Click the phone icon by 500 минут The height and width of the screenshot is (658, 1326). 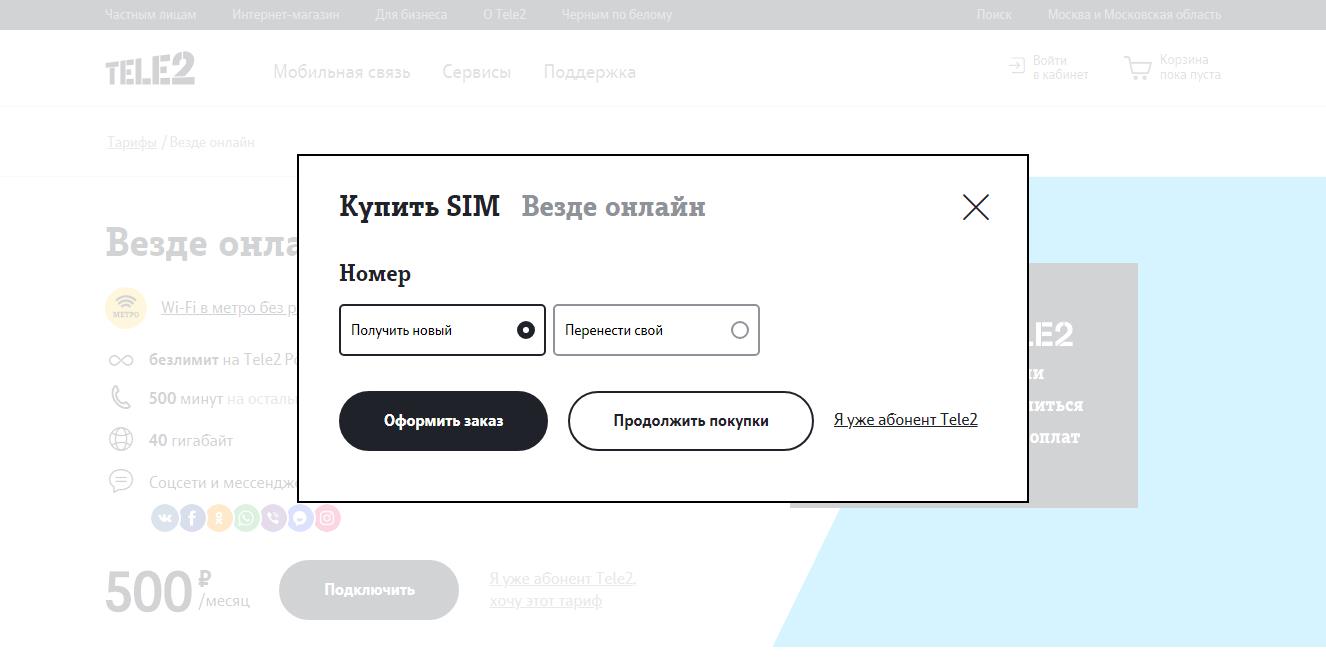tap(121, 398)
